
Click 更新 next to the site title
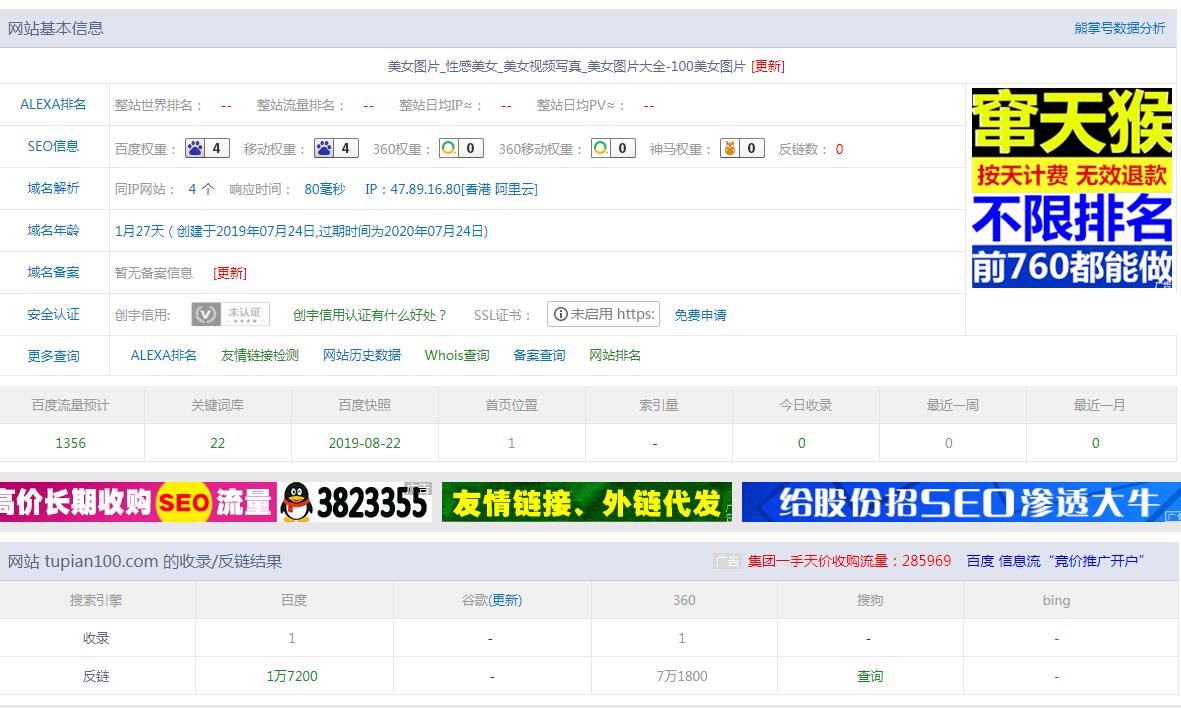(x=767, y=66)
